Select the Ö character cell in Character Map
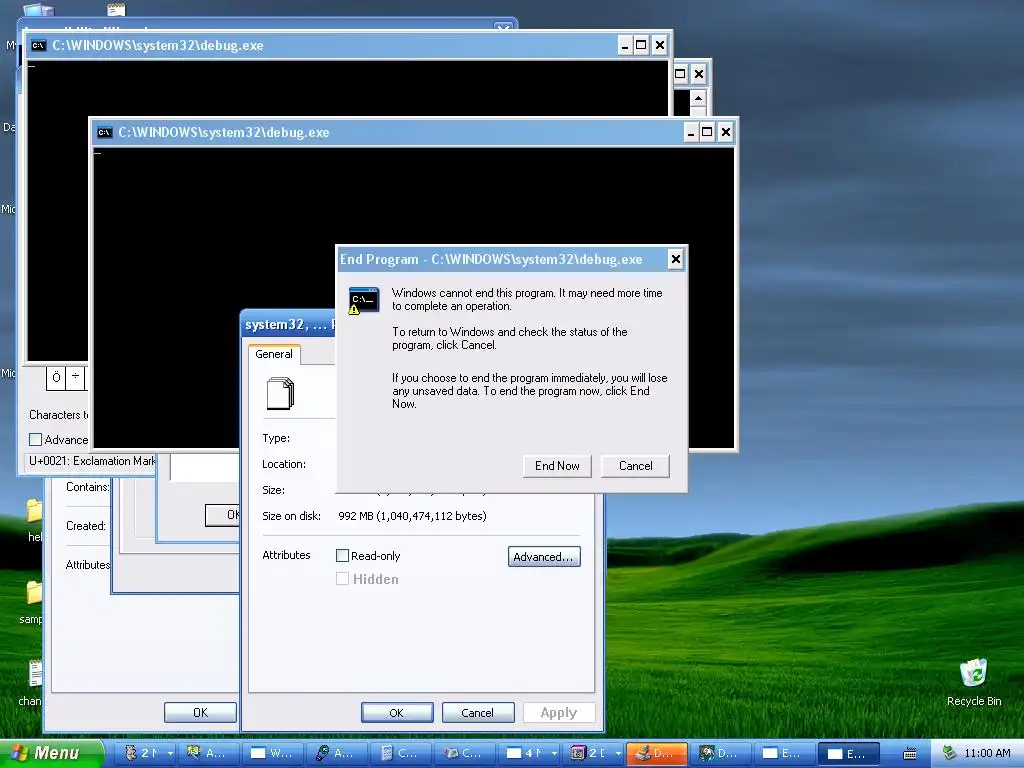This screenshot has height=768, width=1024. pos(56,377)
